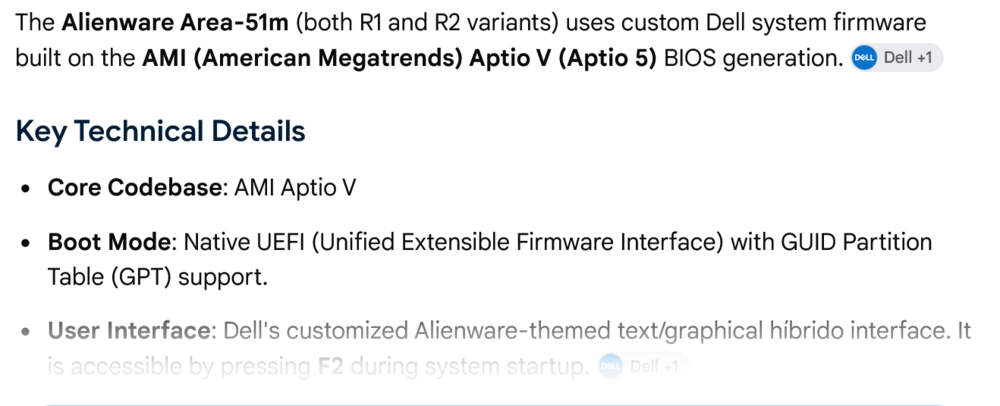This screenshot has height=406, width=1000.
Task: Select the bold "Core Codebase" label
Action: point(134,187)
